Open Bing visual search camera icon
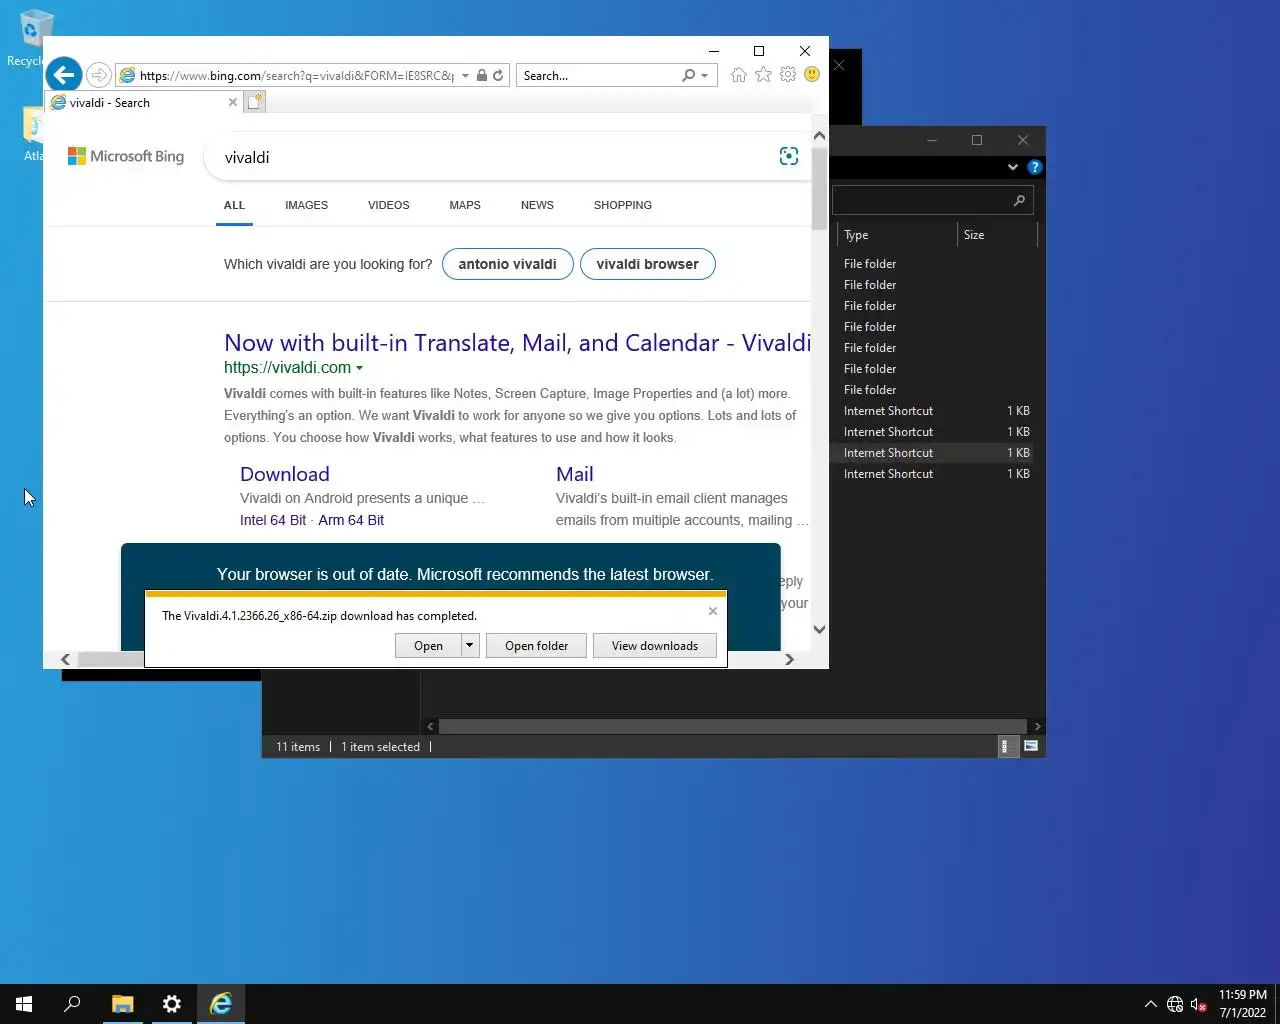This screenshot has height=1024, width=1280. click(788, 156)
